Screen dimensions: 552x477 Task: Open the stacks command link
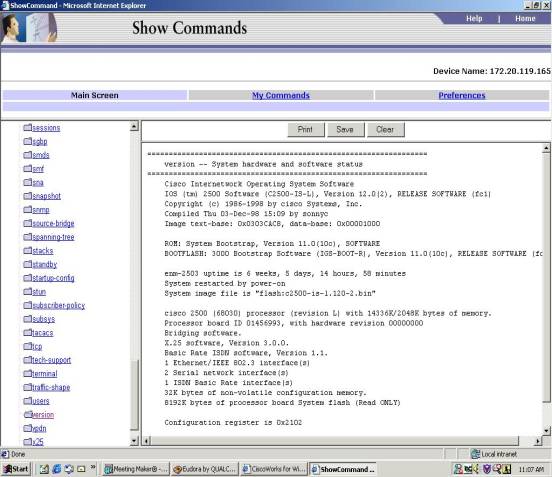tap(43, 251)
